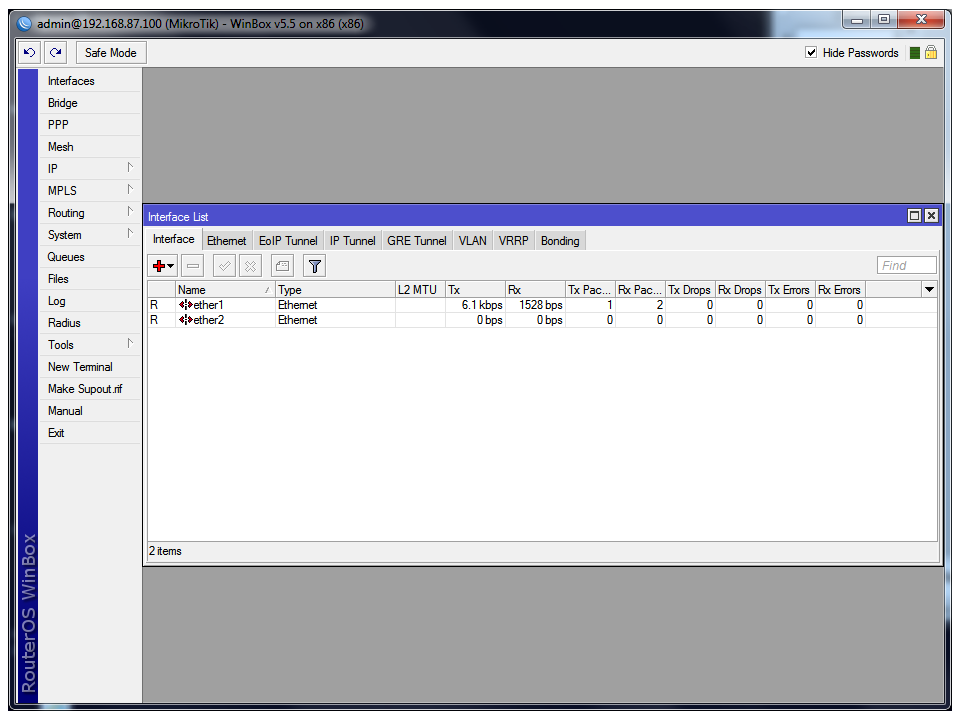Image resolution: width=960 pixels, height=720 pixels.
Task: Open the column selector dropdown arrow
Action: (x=929, y=290)
